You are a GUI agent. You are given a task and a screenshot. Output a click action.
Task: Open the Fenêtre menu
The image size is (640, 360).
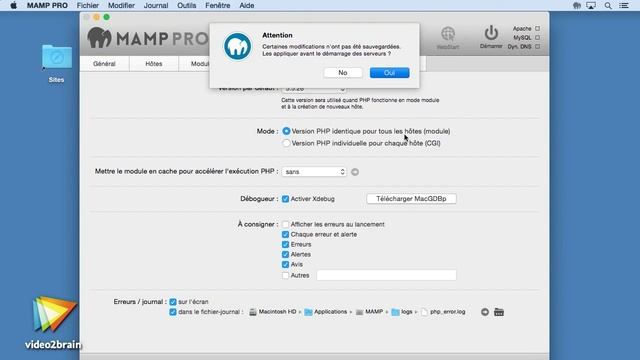click(218, 5)
